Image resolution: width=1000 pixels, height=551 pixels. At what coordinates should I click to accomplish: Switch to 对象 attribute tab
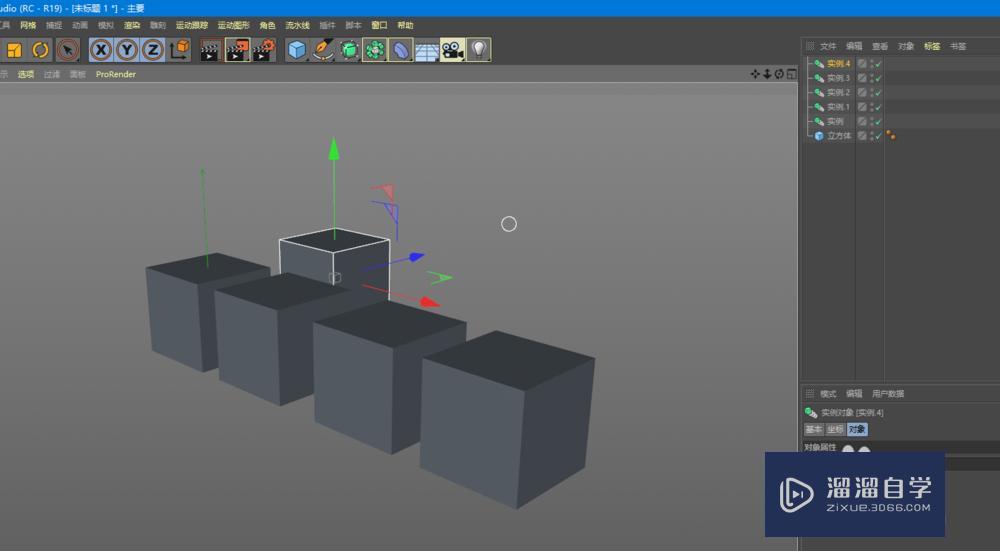tap(857, 430)
